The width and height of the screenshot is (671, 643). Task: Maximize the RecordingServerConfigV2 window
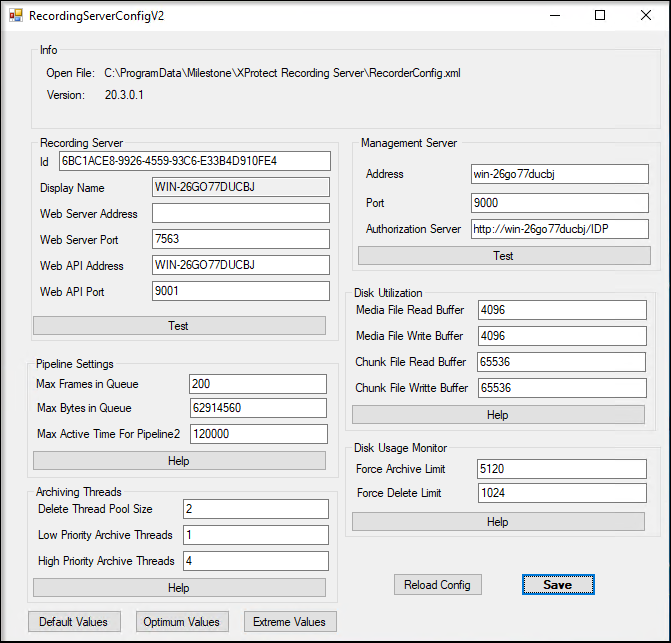point(600,16)
